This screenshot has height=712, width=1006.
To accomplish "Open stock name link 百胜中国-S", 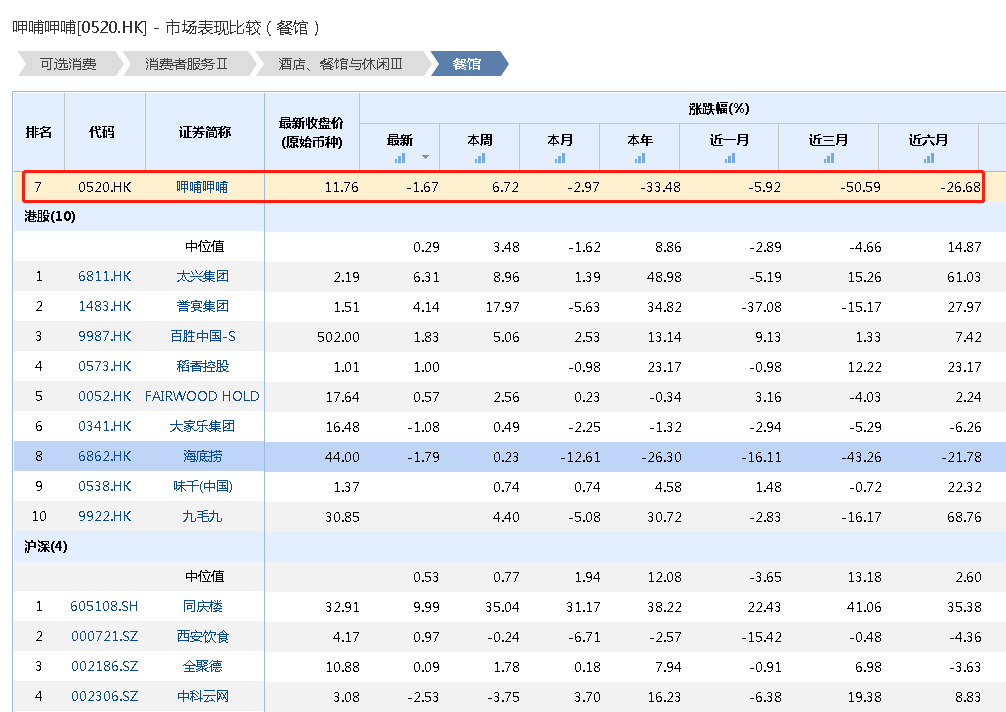I will pyautogui.click(x=203, y=336).
